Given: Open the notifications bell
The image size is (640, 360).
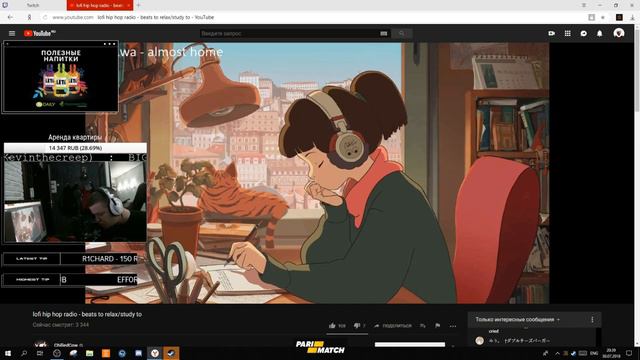Looking at the screenshot, I should pos(600,33).
